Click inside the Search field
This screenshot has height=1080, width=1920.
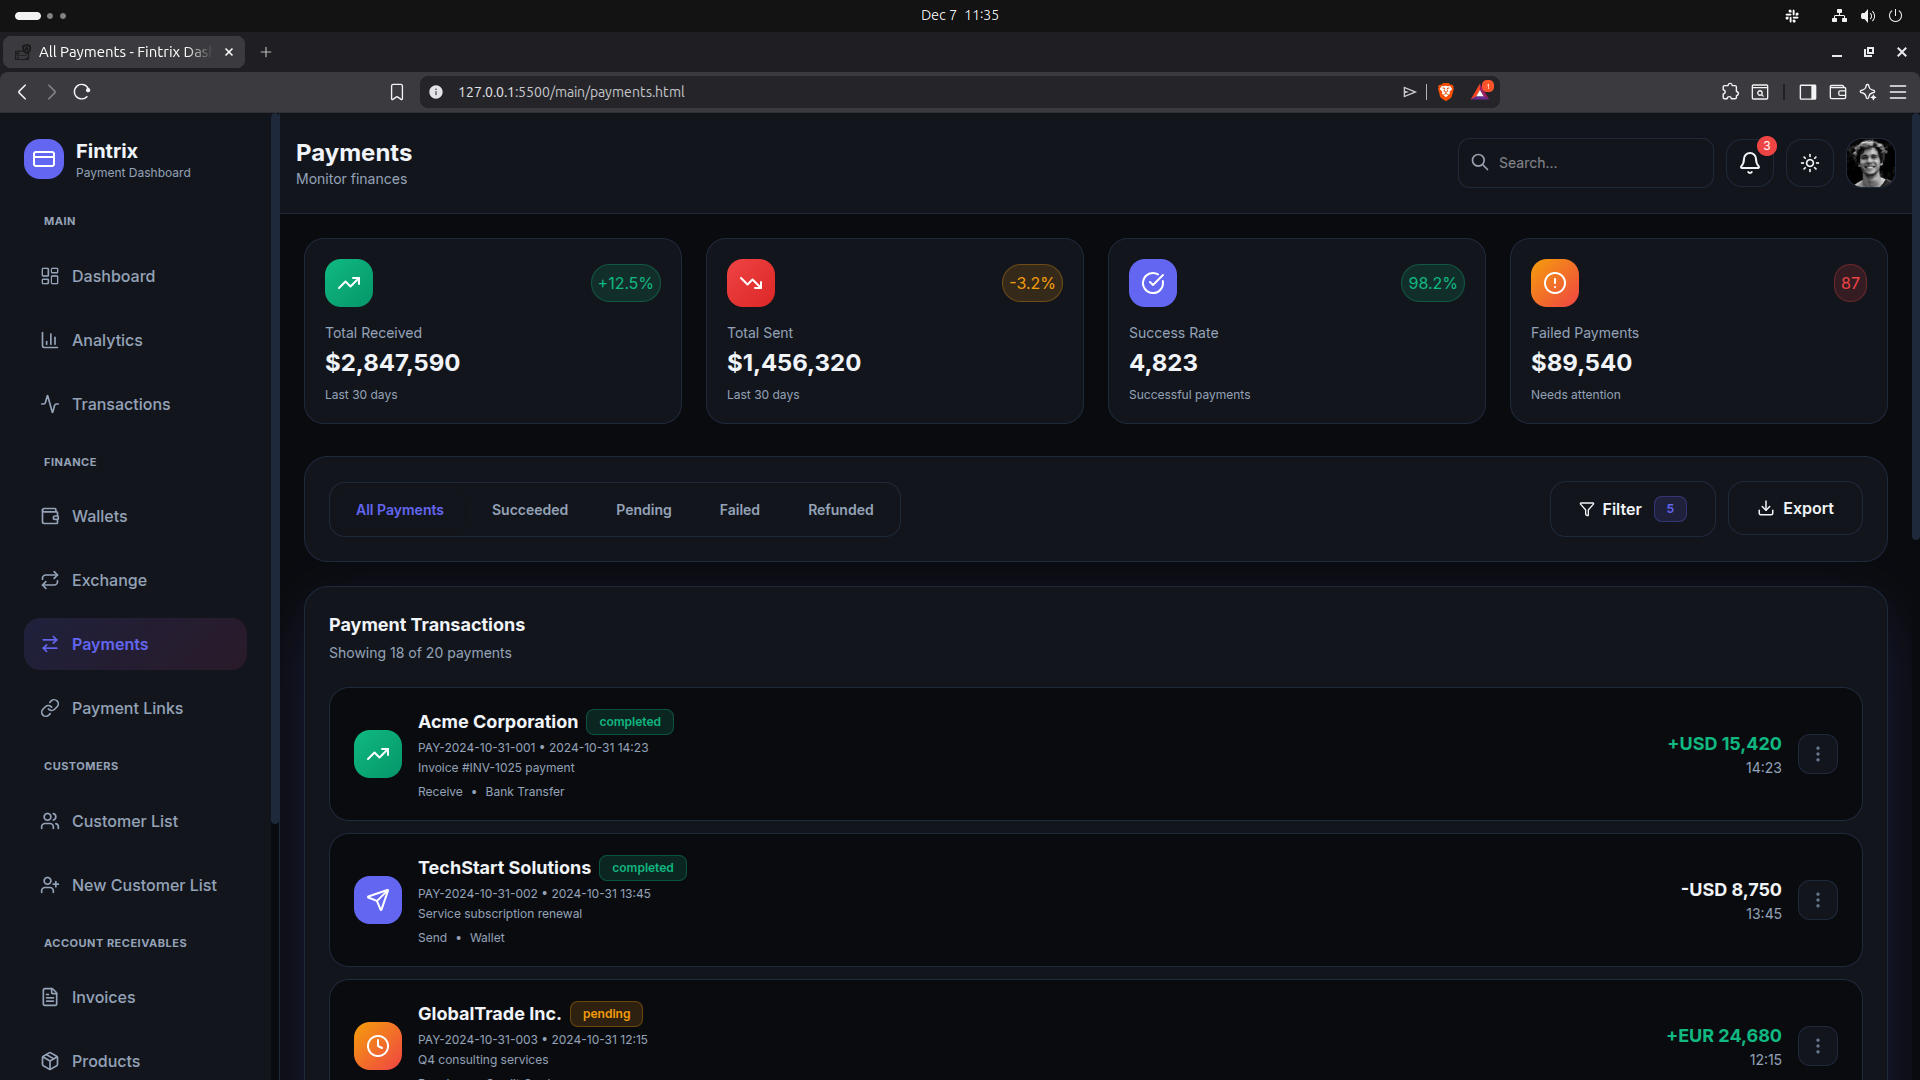1586,162
